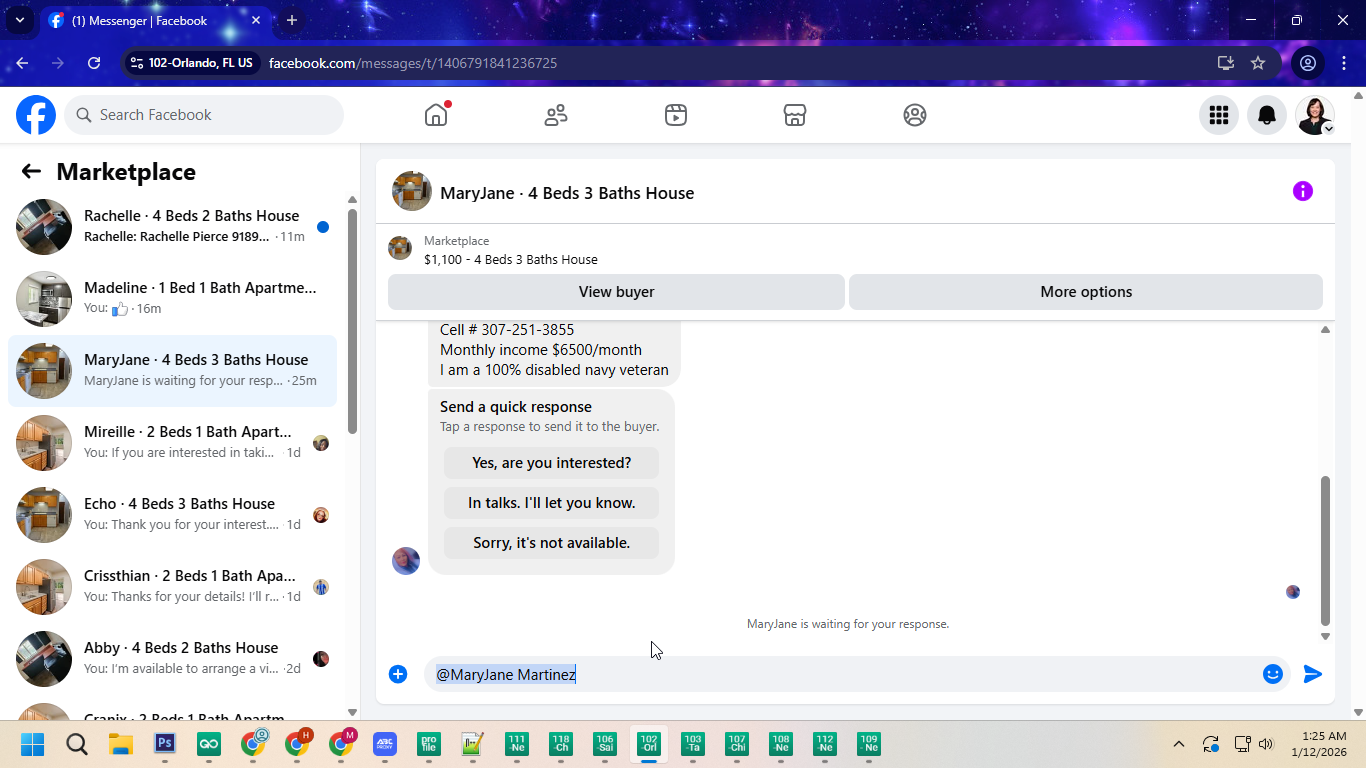Open Abby's 4 Beds 2 Baths conversation
1366x768 pixels.
[172, 659]
